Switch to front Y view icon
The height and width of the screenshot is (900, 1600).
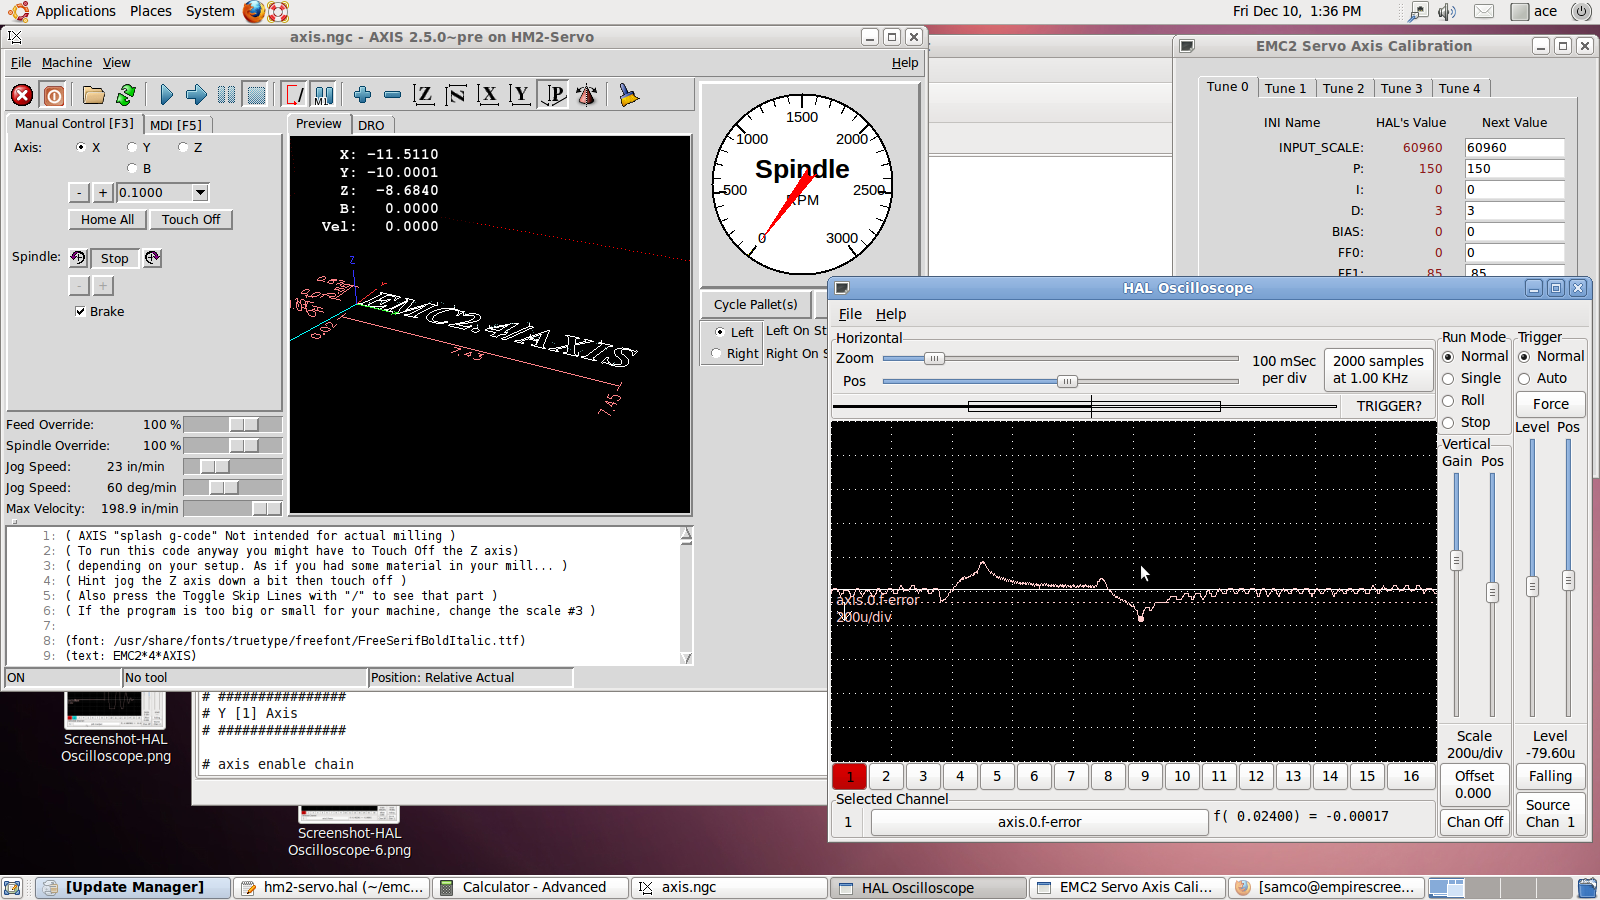520,95
